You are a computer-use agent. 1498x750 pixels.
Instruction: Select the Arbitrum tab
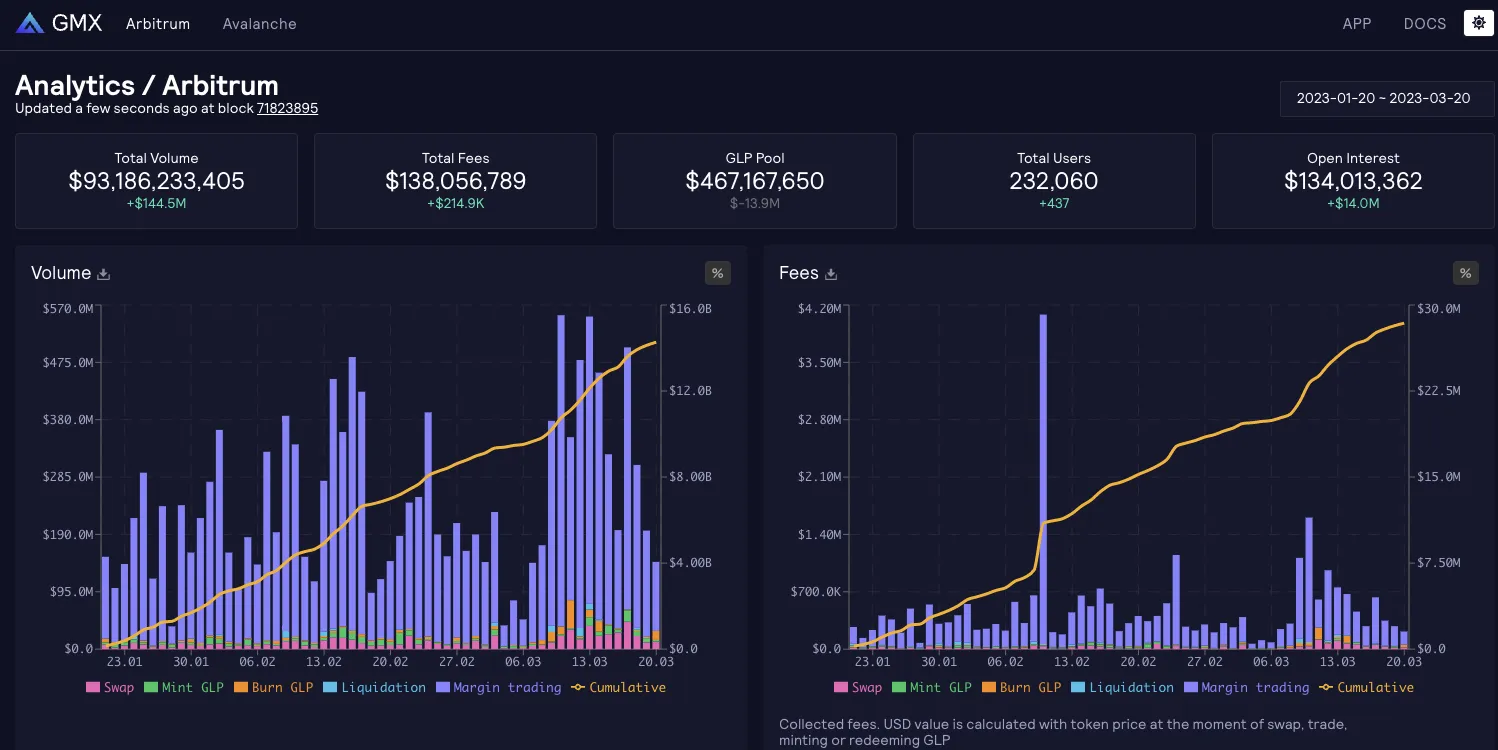[x=157, y=23]
